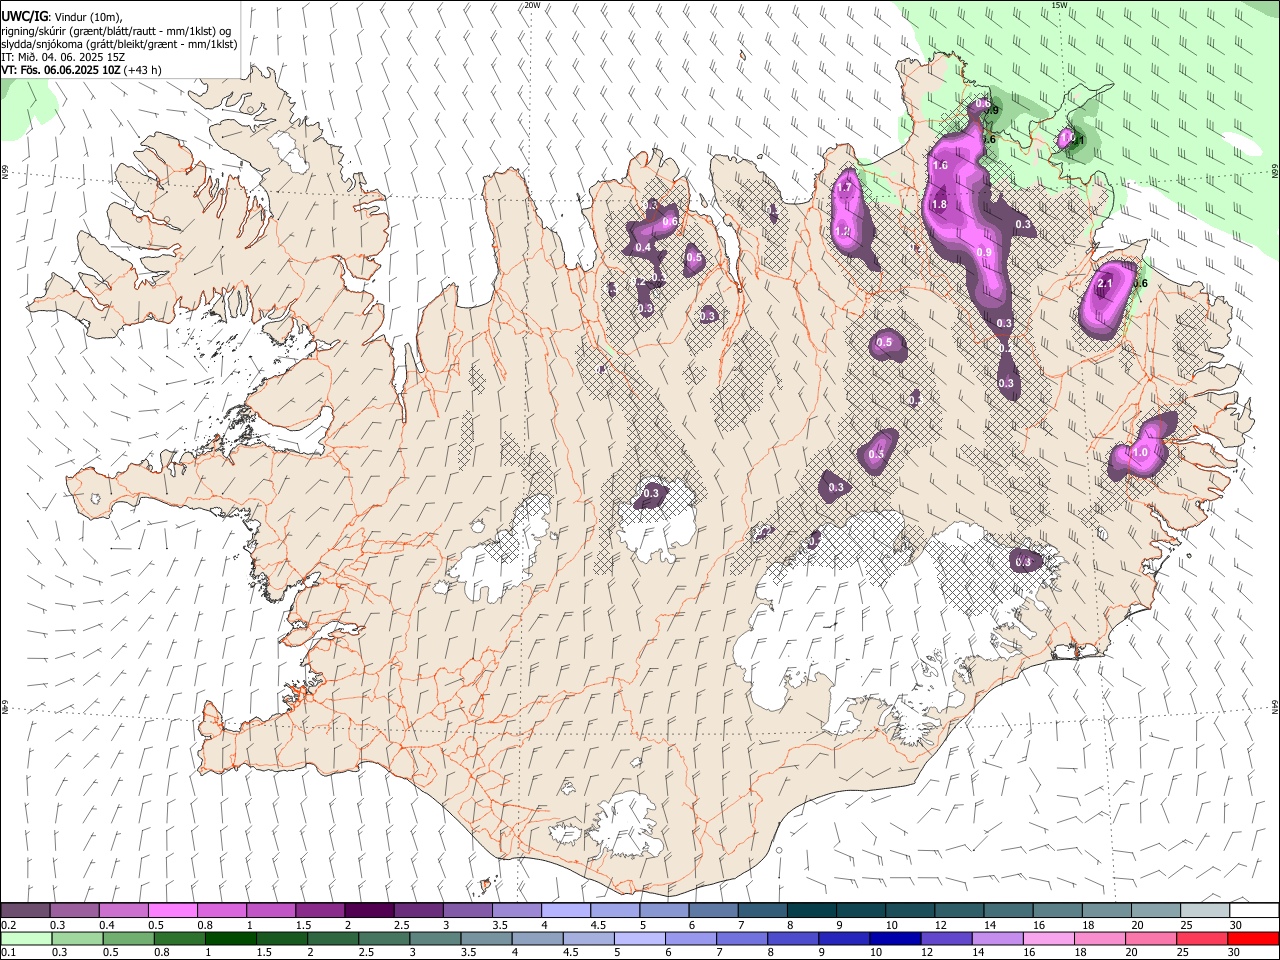The image size is (1280, 960).
Task: Pick the darkest green 1–1.5 rain legend swatch
Action: (231, 939)
